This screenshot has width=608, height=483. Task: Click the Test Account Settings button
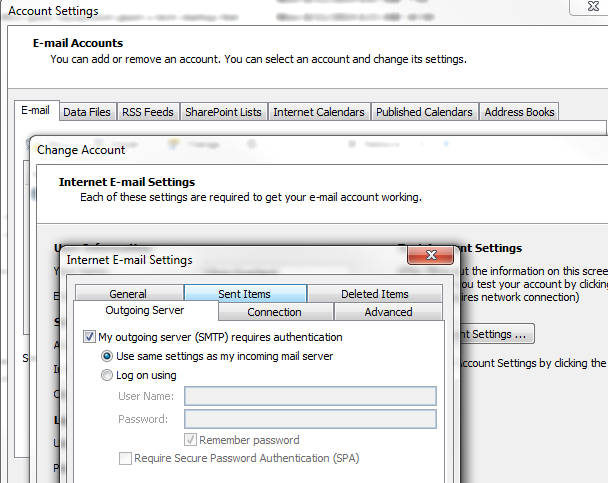point(498,334)
